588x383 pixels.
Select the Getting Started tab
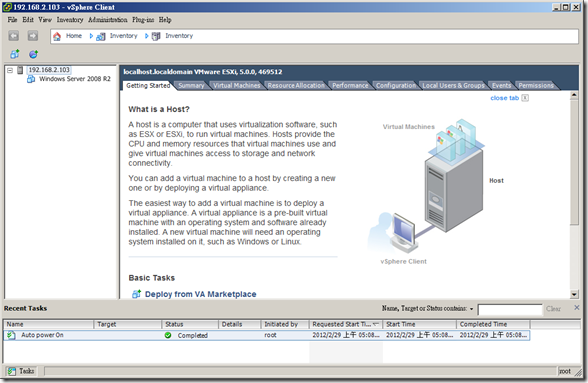coord(148,86)
